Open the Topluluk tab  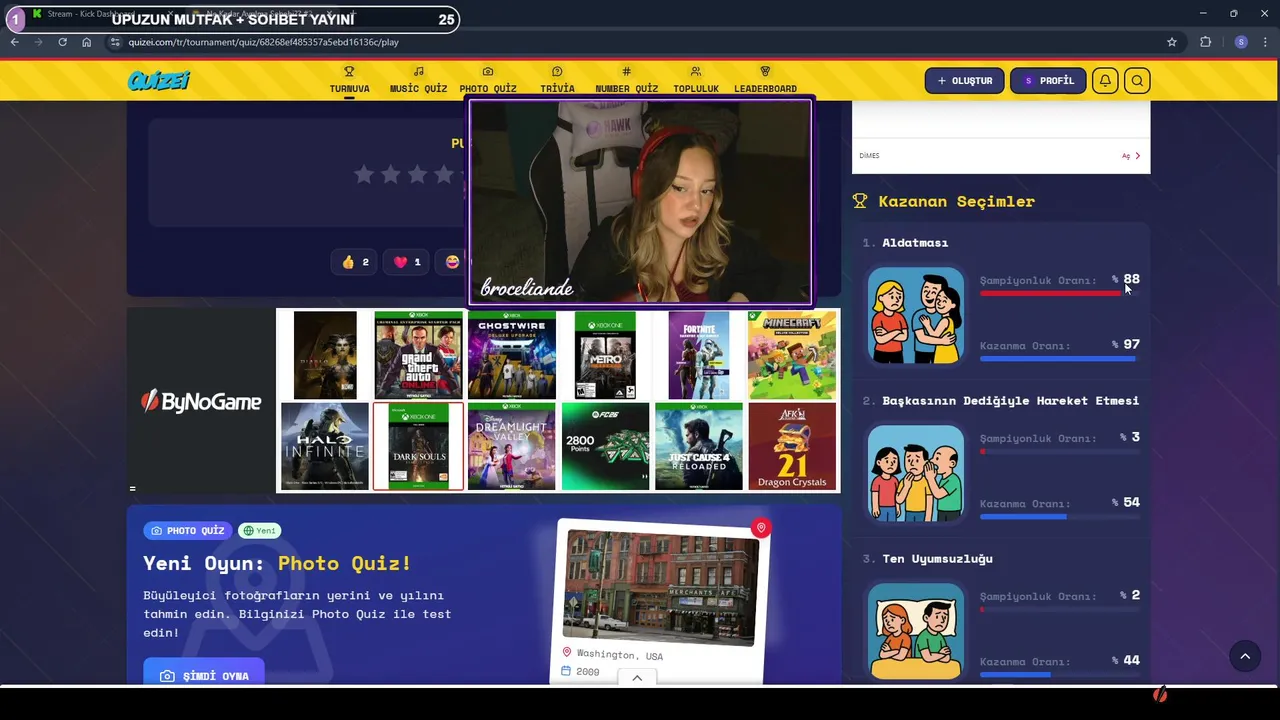696,80
